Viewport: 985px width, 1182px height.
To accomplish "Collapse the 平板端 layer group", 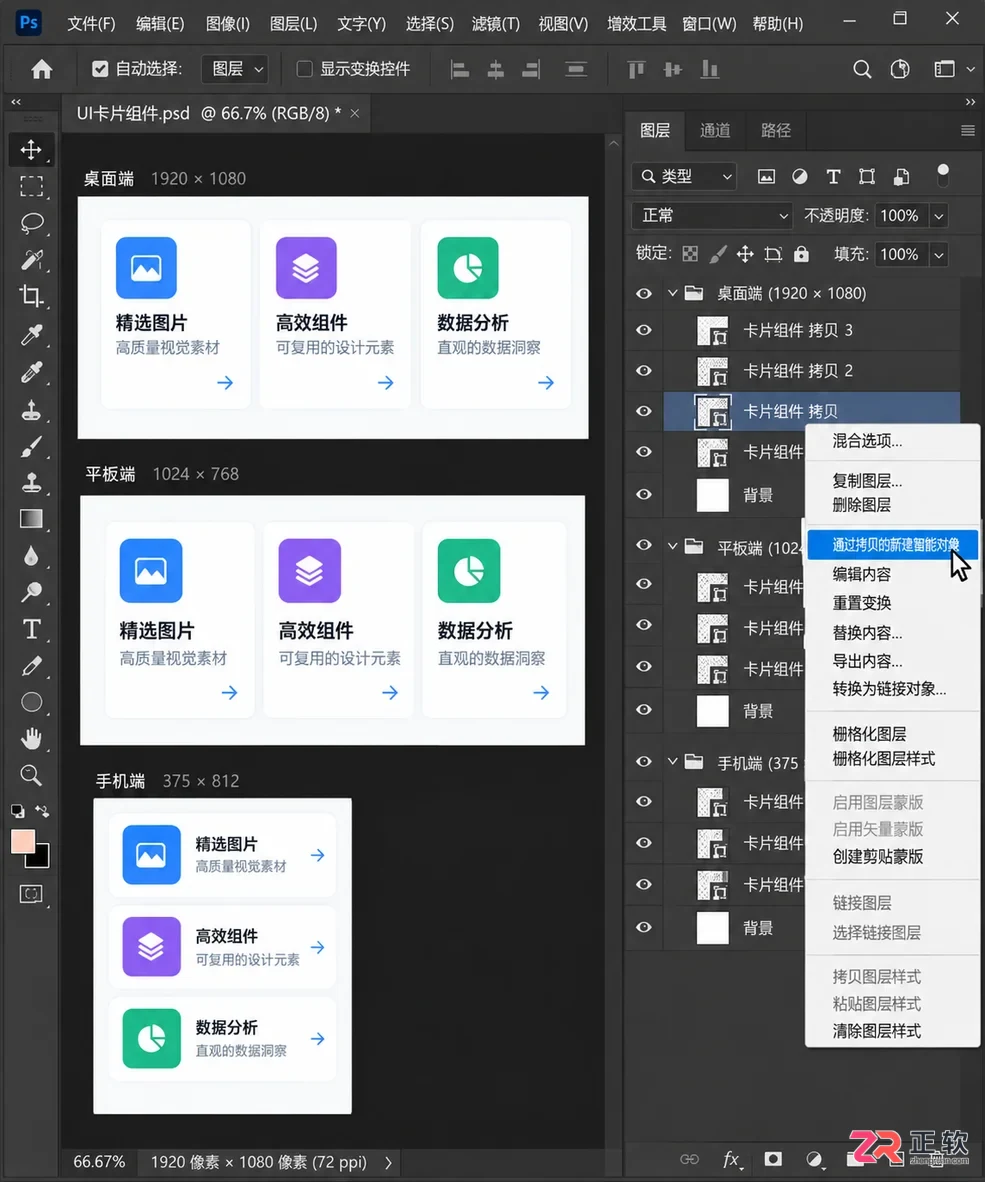I will click(x=672, y=546).
